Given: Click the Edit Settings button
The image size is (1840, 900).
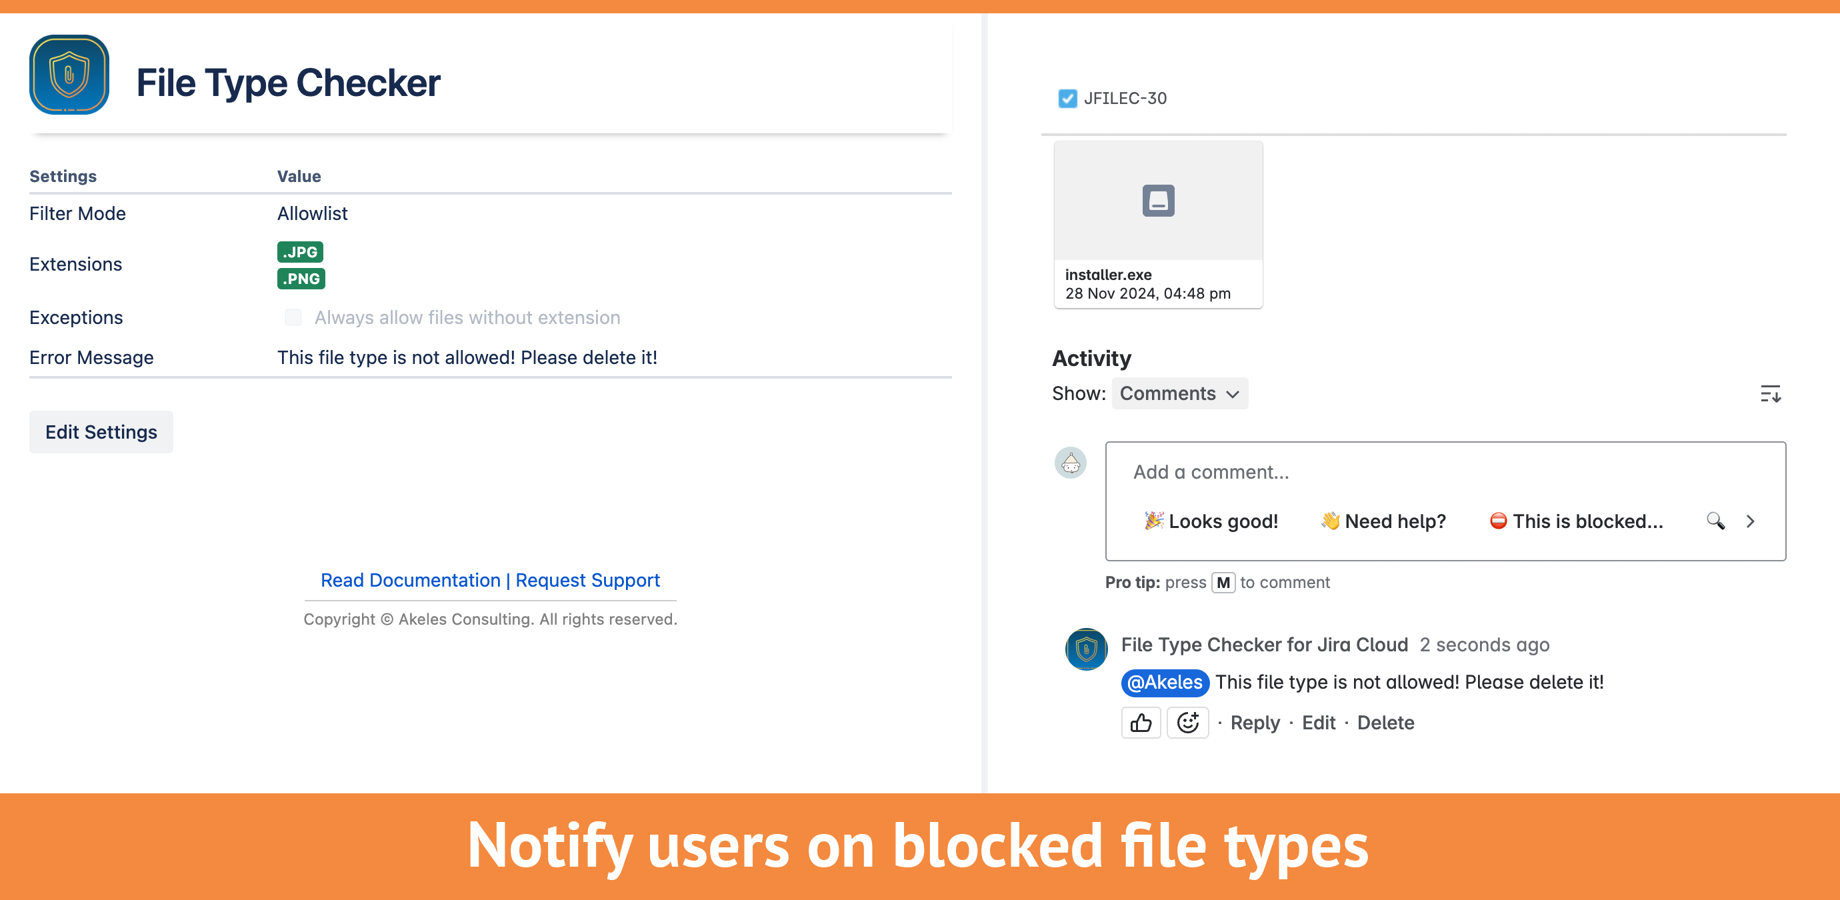Looking at the screenshot, I should (100, 431).
